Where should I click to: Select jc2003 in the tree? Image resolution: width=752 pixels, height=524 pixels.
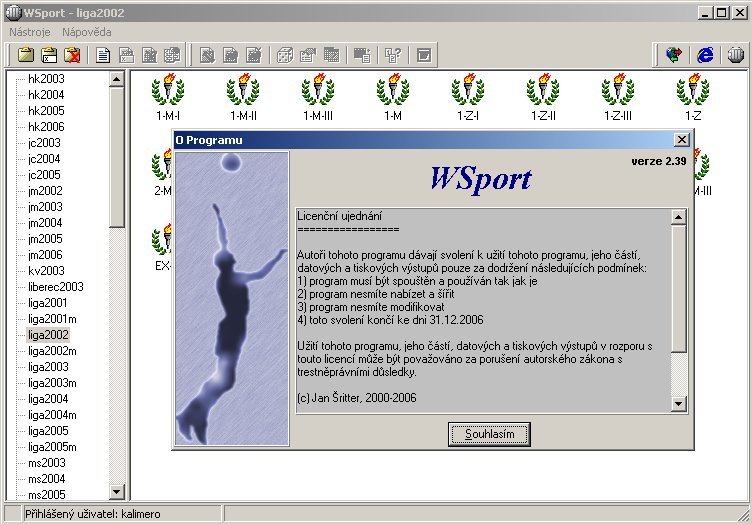44,143
